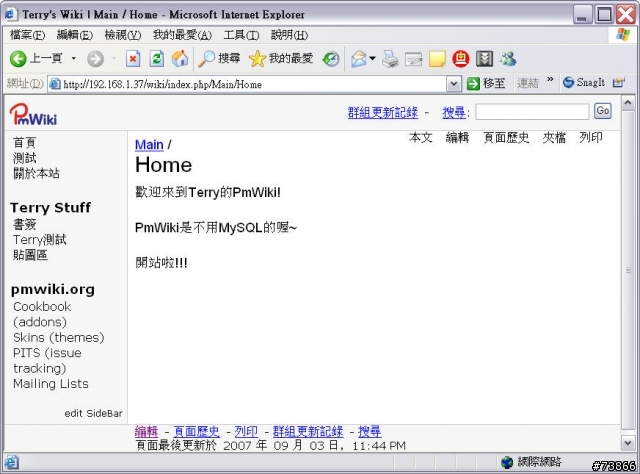Click the wiki search input field

tap(532, 111)
